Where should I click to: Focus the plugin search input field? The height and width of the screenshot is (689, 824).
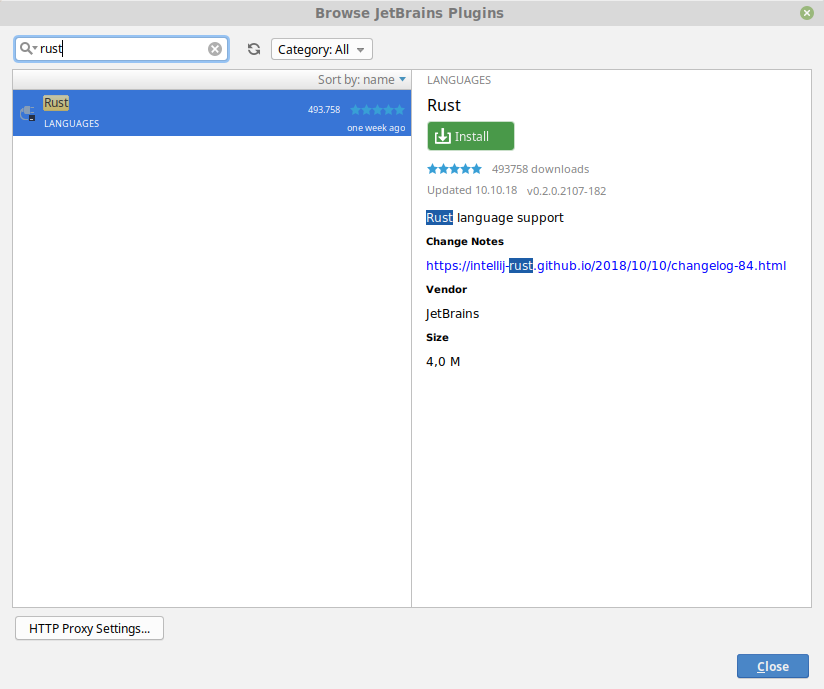coord(122,49)
